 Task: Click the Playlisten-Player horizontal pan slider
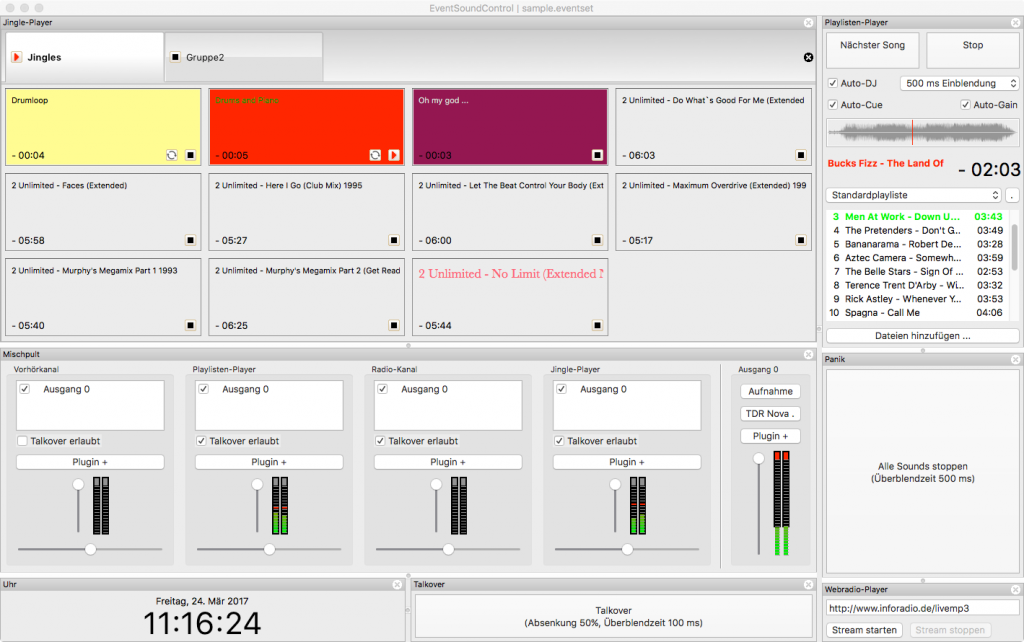tap(269, 549)
